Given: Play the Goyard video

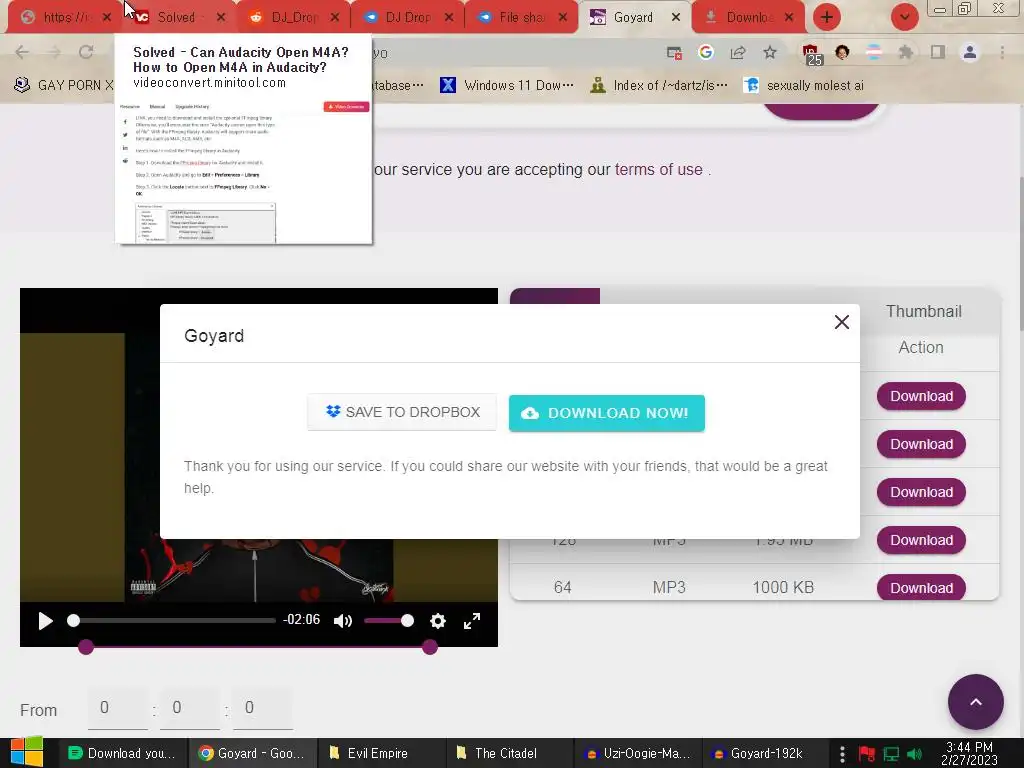Looking at the screenshot, I should [x=45, y=621].
